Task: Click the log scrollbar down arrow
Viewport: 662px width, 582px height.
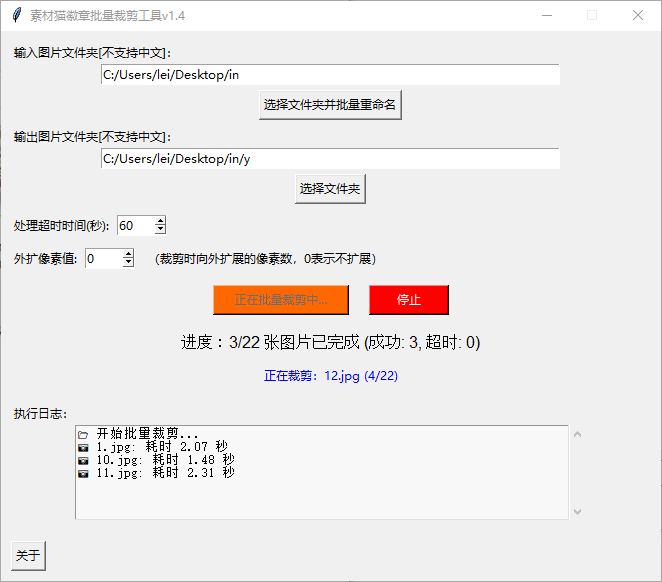Action: (578, 512)
